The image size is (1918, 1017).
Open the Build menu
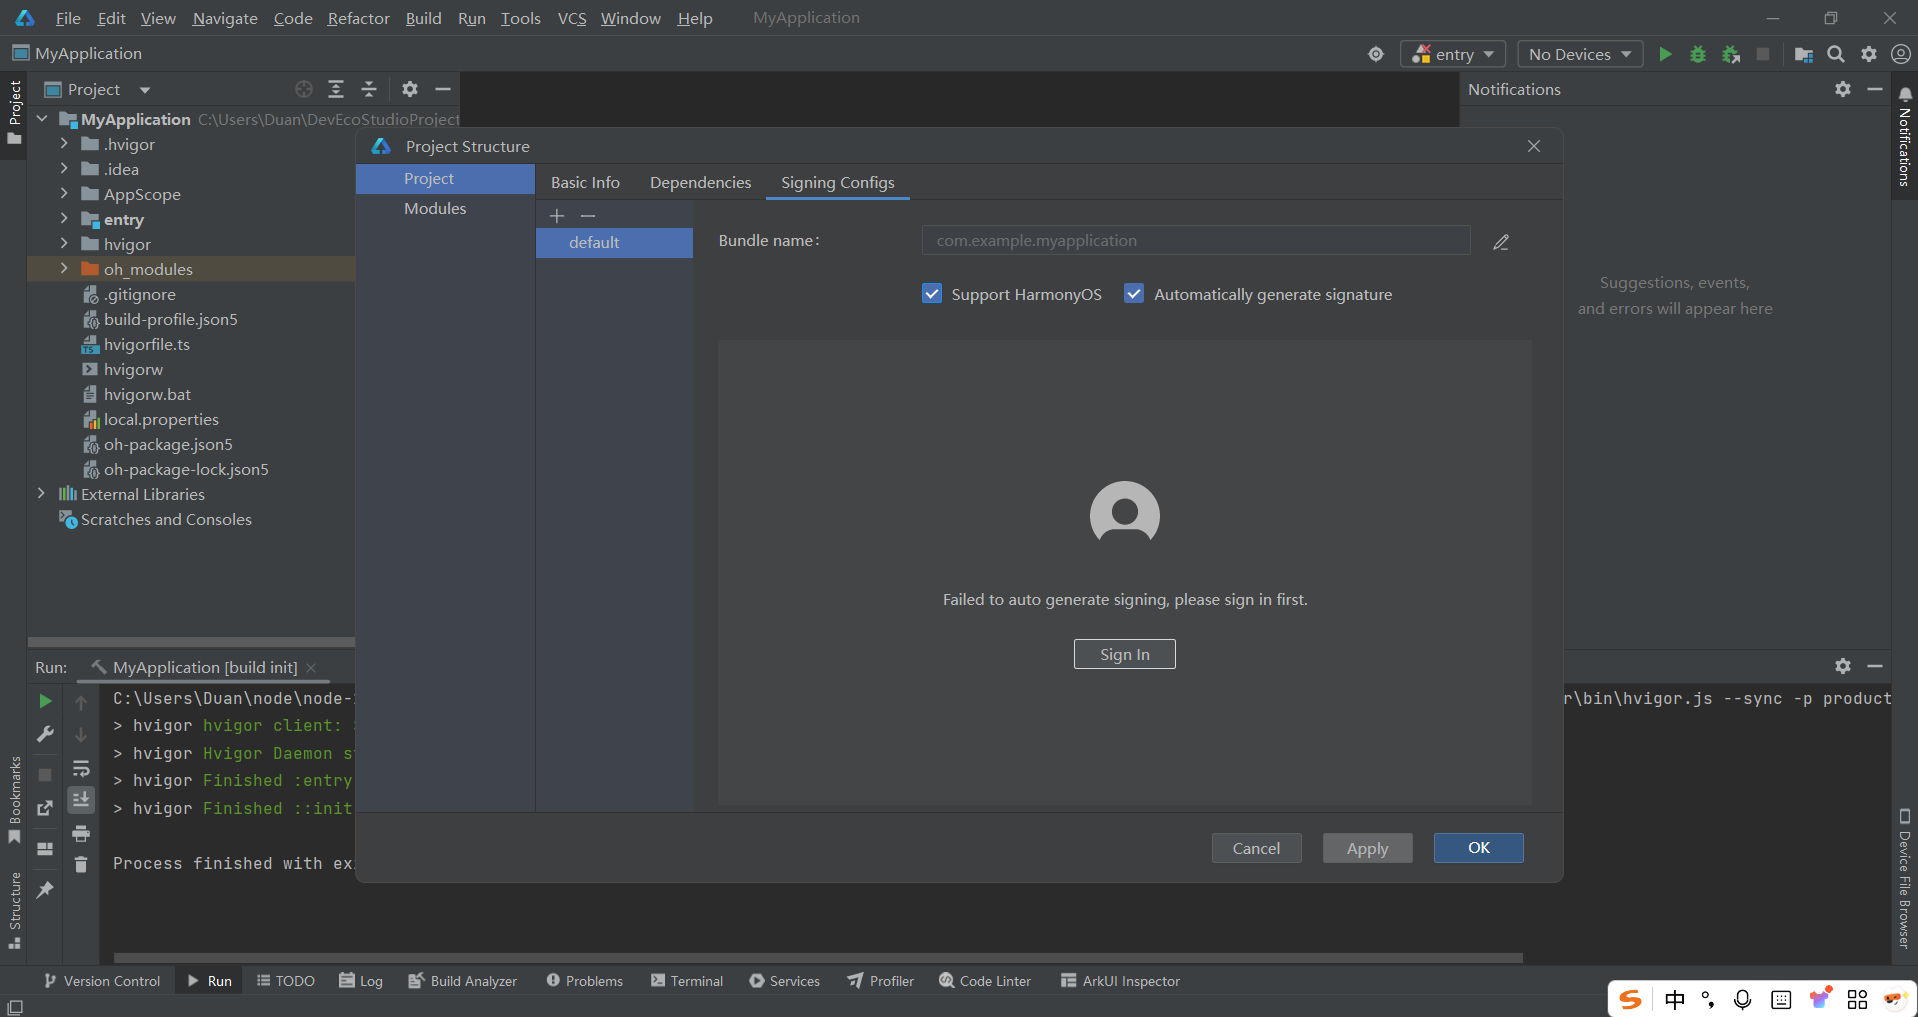pos(423,18)
